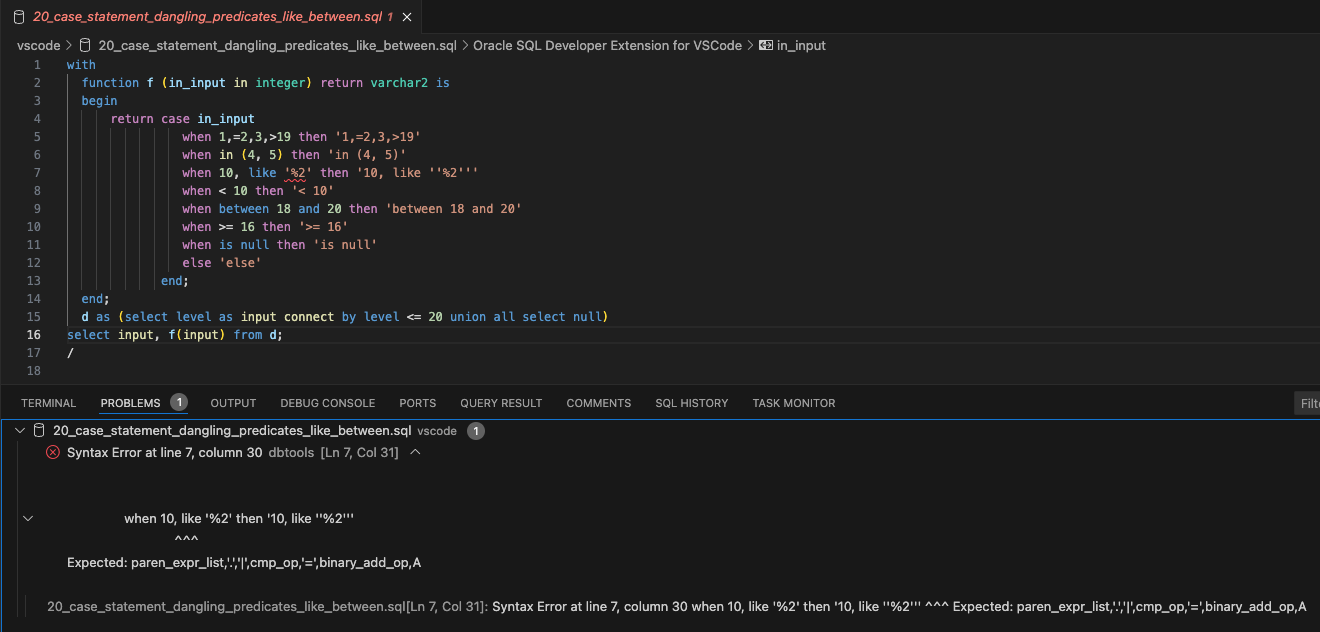Click the badge next to vscode in Problems panel
The height and width of the screenshot is (632, 1320).
[476, 430]
